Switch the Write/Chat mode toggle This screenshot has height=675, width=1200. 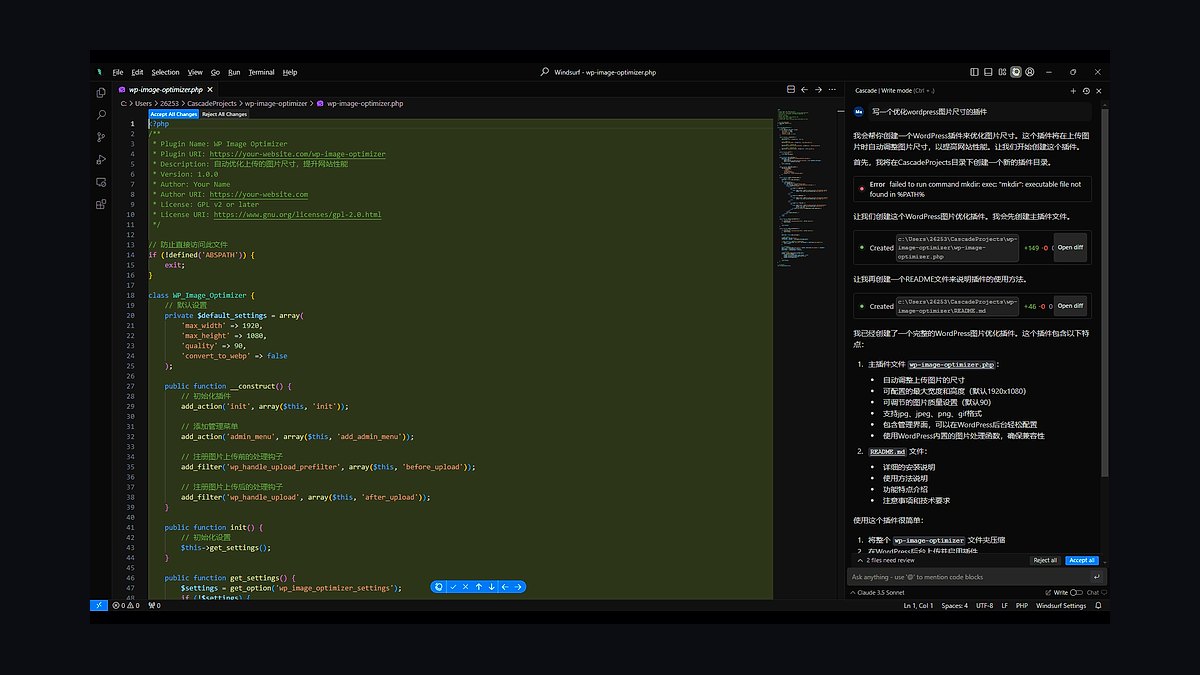click(x=1074, y=592)
